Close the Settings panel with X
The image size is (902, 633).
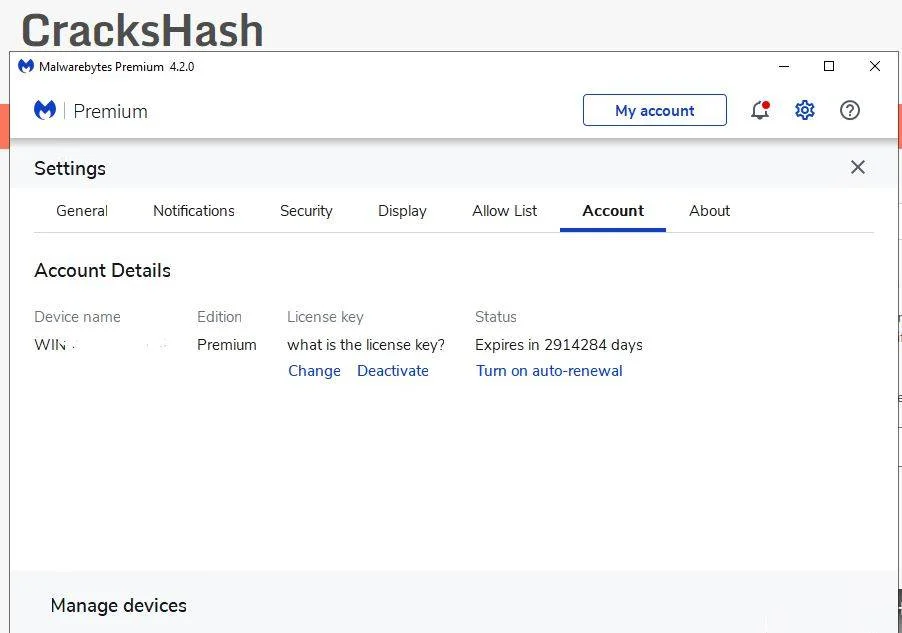[858, 167]
